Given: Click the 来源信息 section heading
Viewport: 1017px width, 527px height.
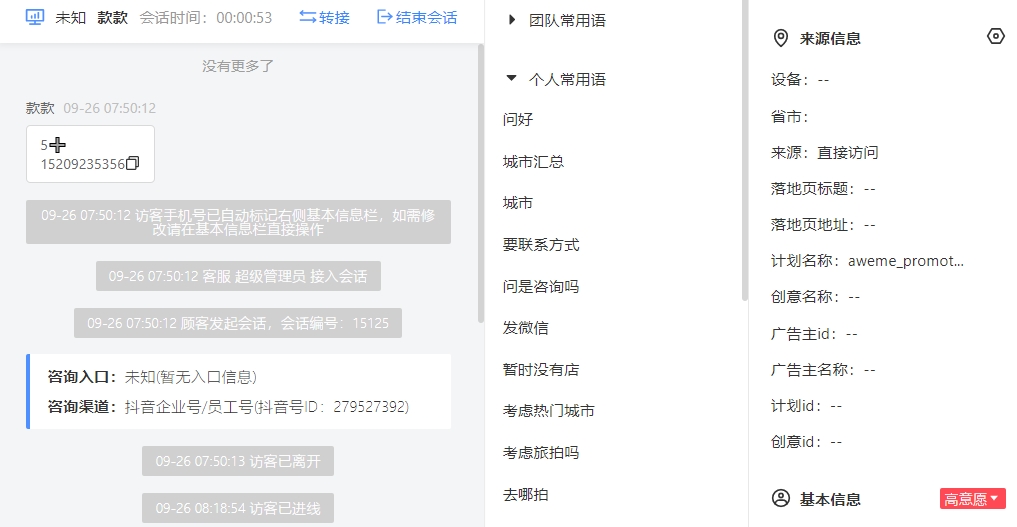Looking at the screenshot, I should click(830, 38).
